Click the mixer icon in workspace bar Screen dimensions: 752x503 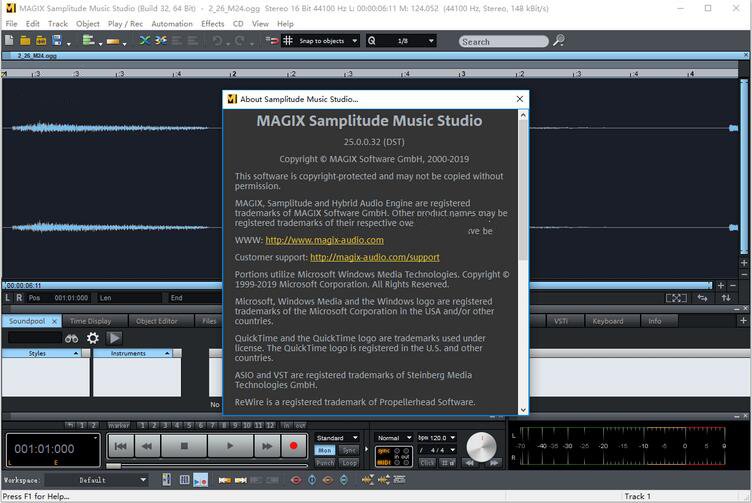166,480
